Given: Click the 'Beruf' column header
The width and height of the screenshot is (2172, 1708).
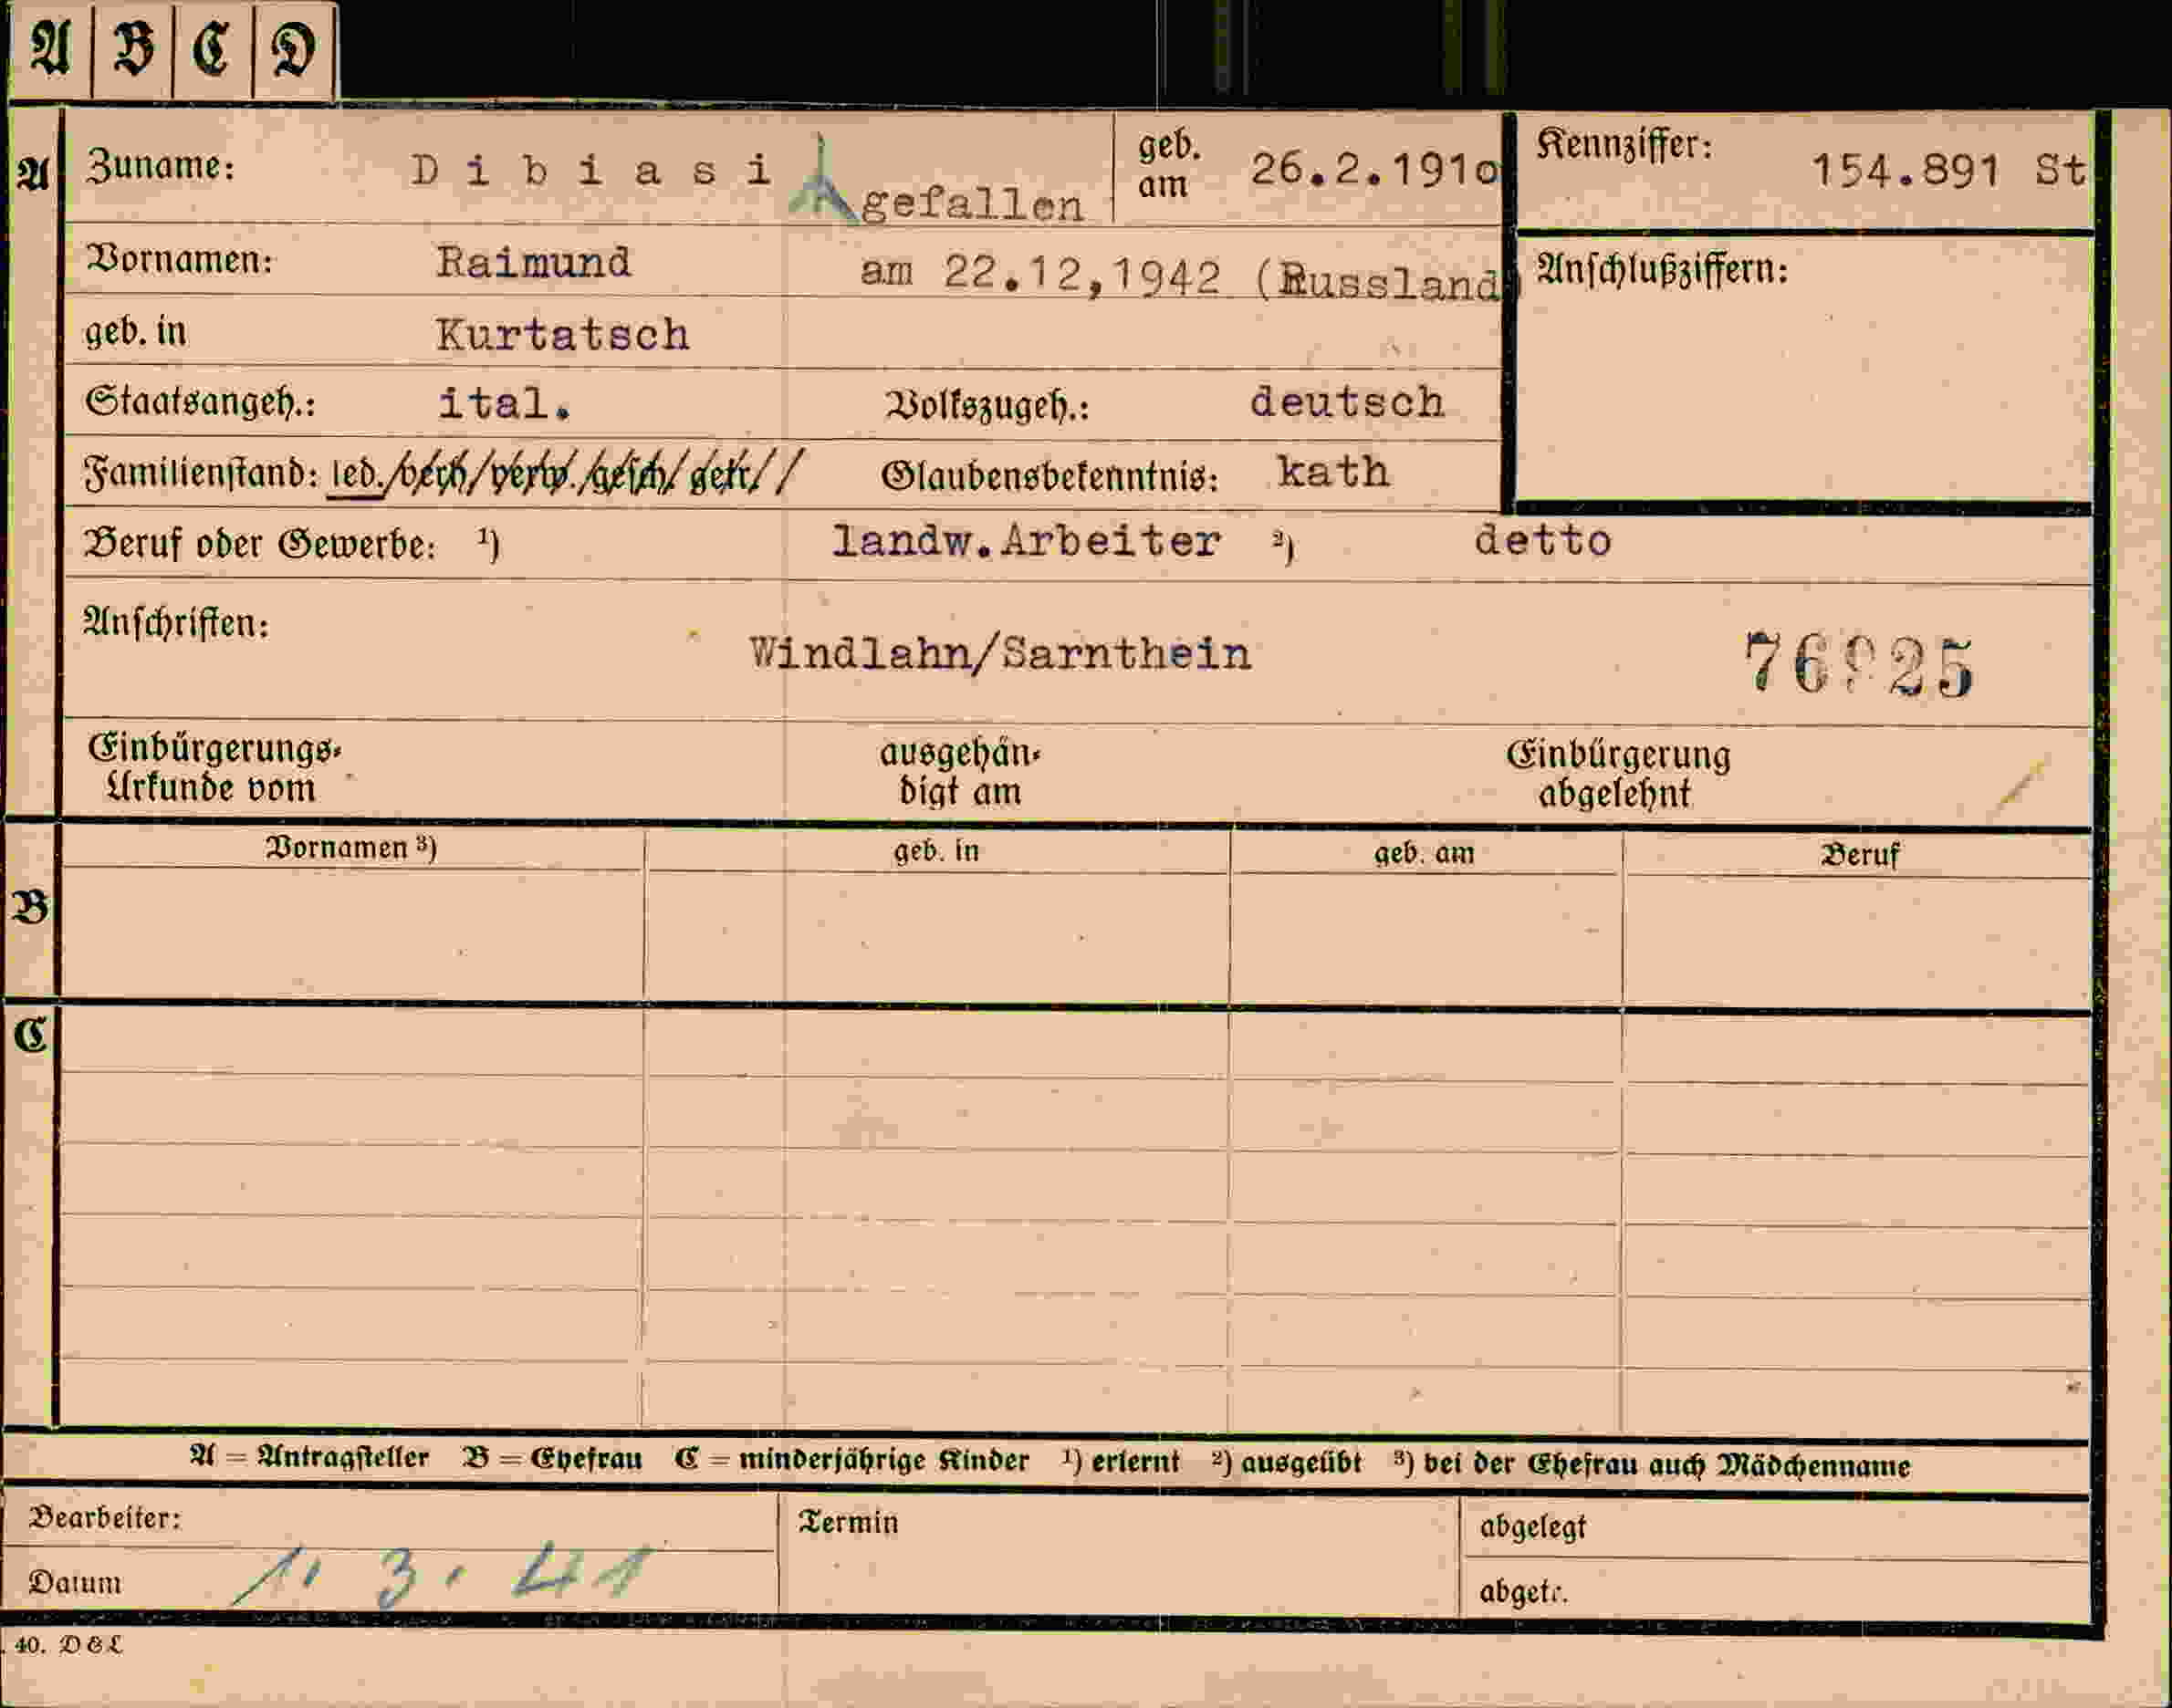Looking at the screenshot, I should (1860, 856).
